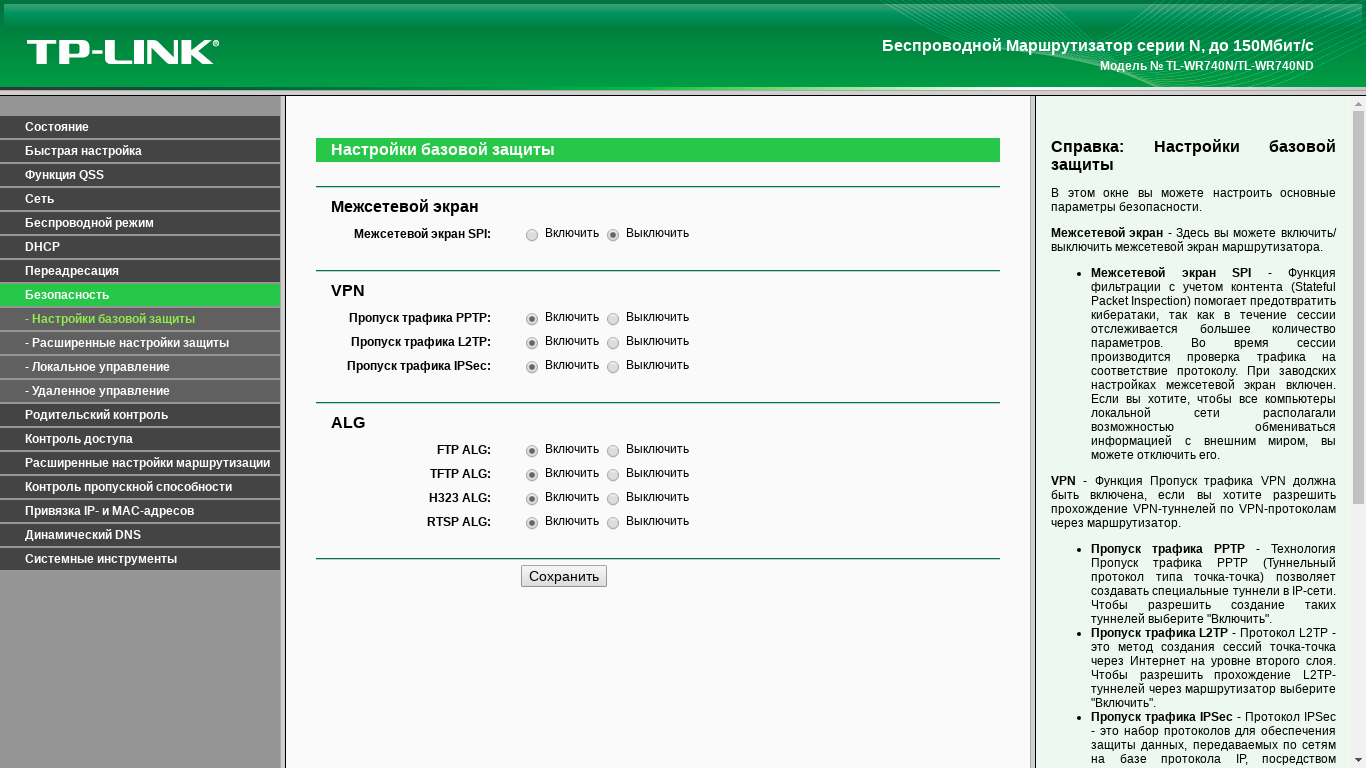This screenshot has height=768, width=1366.
Task: Click the H323 ALG: label
Action: 460,498
